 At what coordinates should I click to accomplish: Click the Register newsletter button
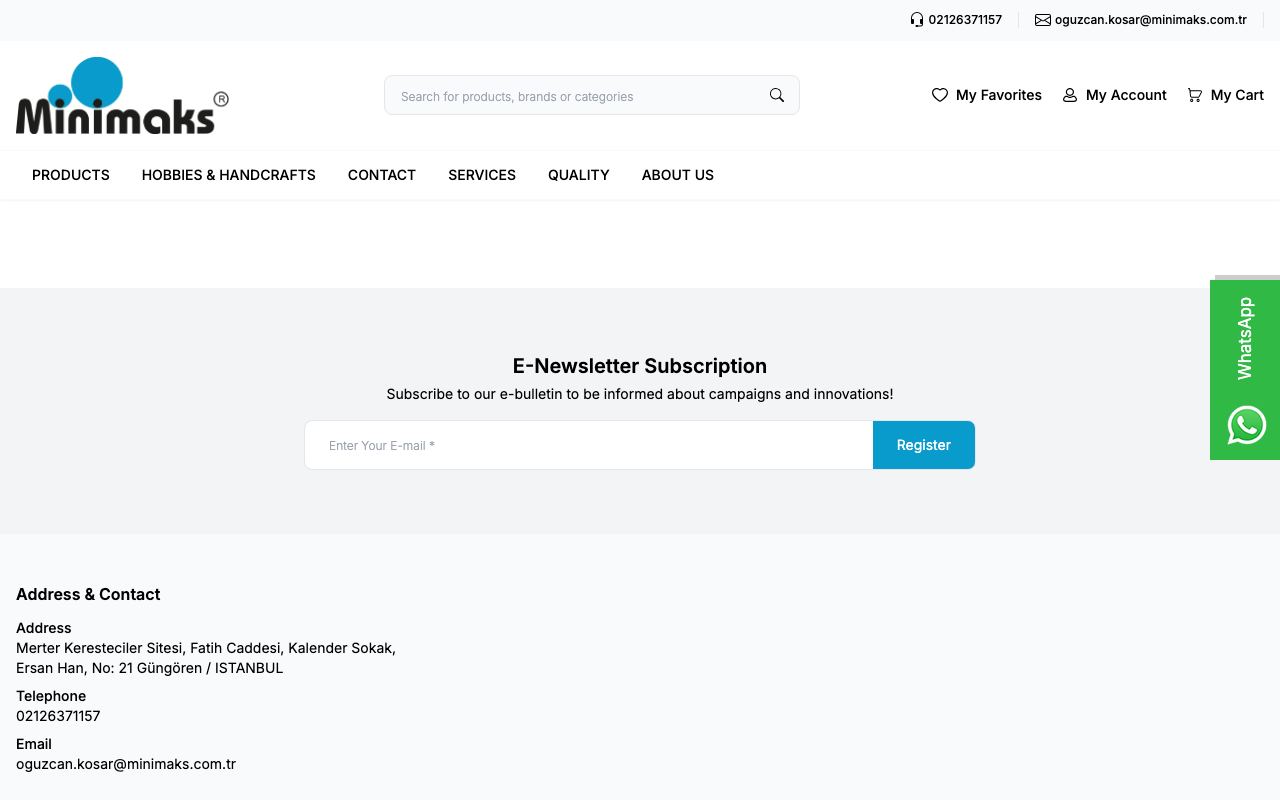pyautogui.click(x=924, y=445)
